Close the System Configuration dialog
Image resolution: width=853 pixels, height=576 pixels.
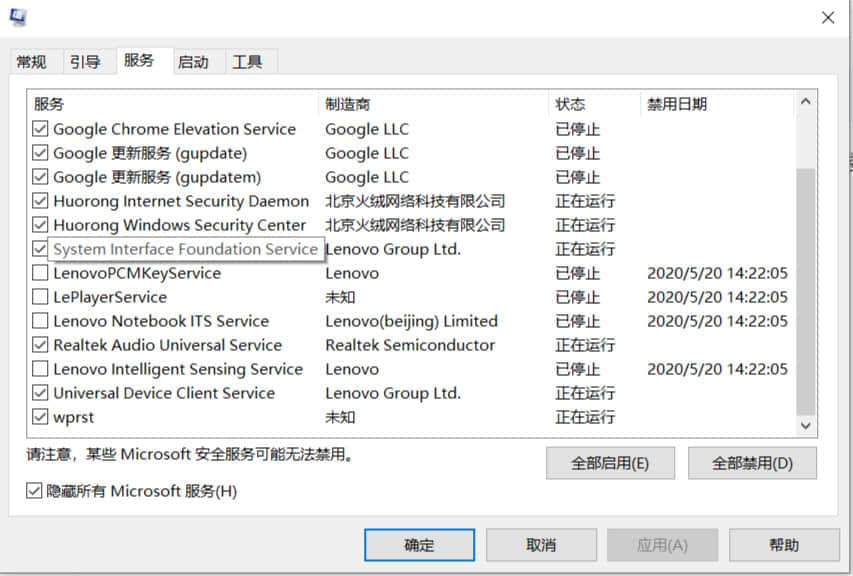(x=828, y=18)
